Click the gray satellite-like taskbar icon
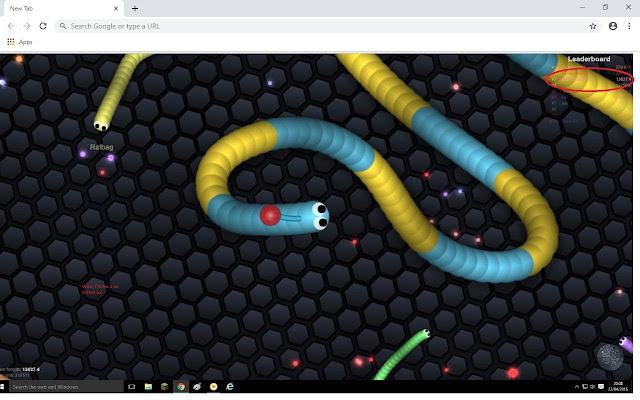 [x=197, y=387]
